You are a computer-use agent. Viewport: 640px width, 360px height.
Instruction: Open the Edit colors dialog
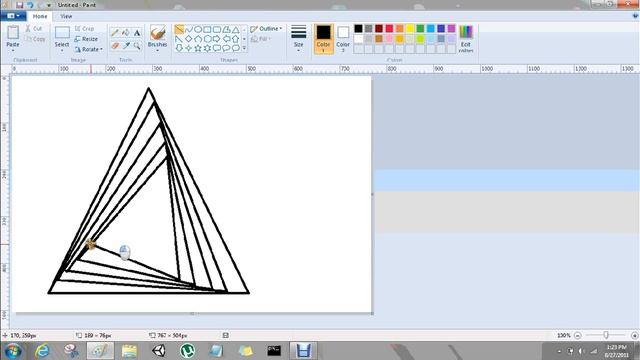466,38
